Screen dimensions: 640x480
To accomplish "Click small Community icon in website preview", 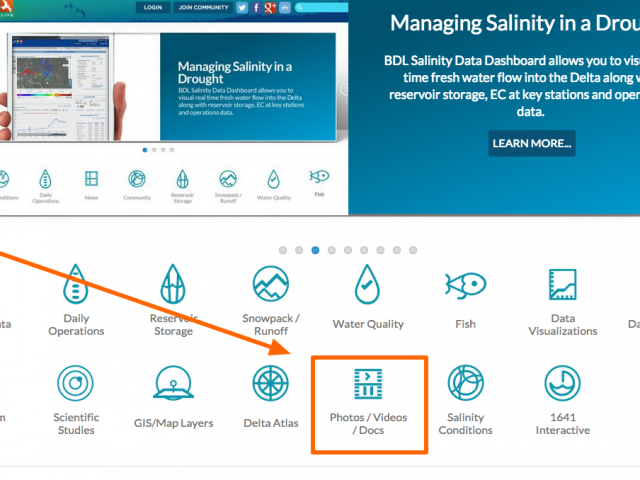I will [137, 179].
